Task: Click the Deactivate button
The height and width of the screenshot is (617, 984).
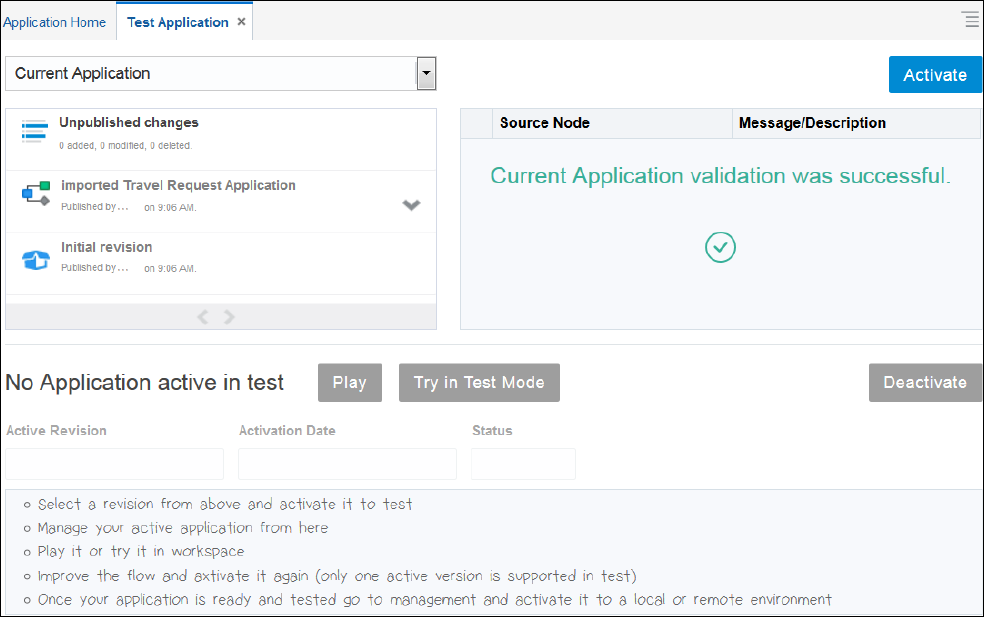Action: click(925, 382)
